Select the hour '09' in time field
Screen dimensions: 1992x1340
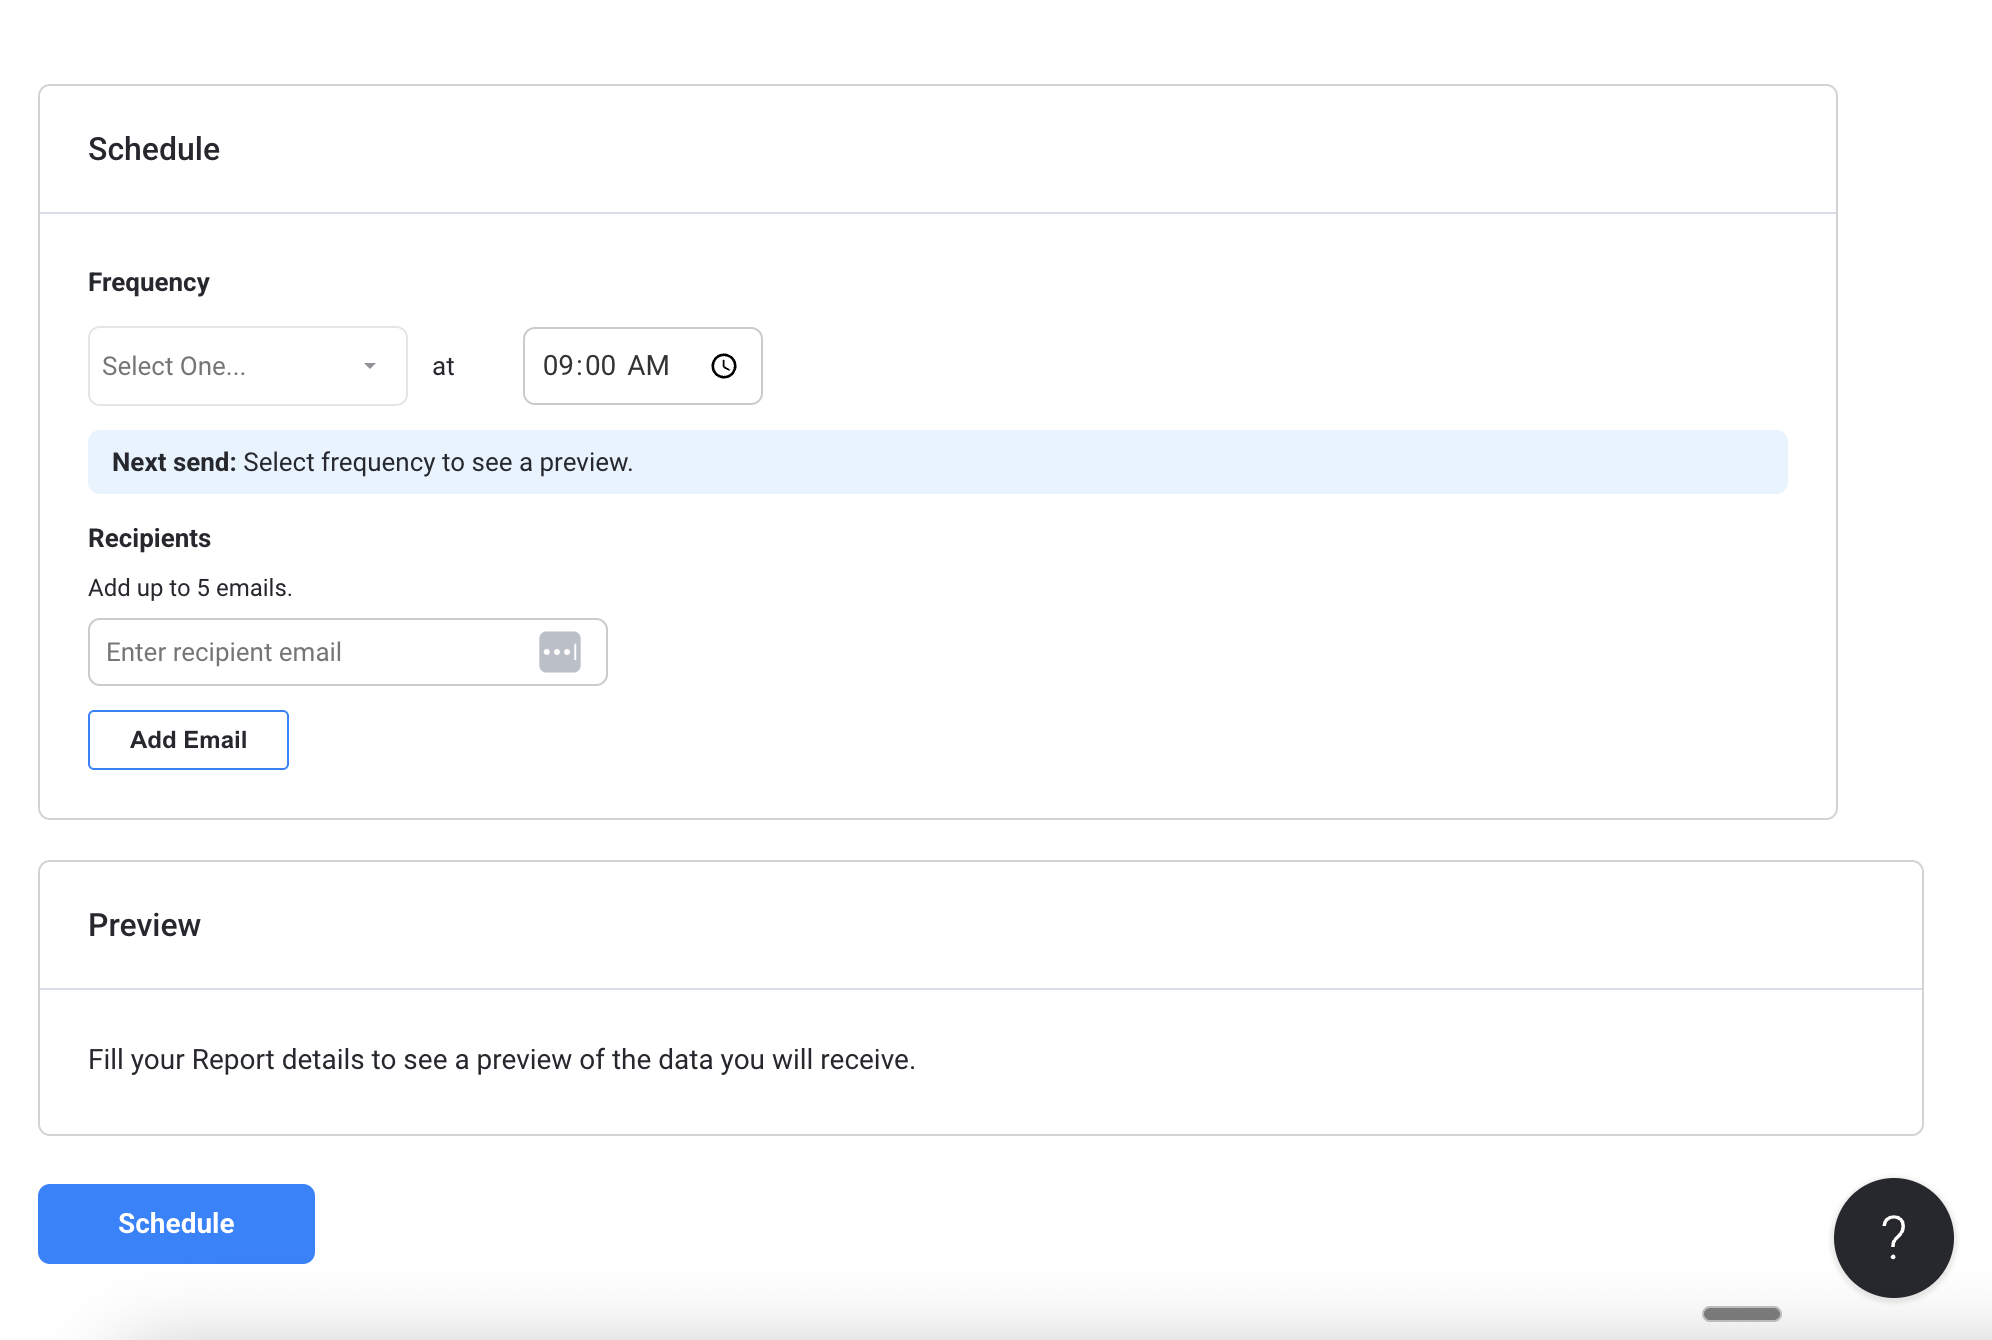click(x=557, y=366)
